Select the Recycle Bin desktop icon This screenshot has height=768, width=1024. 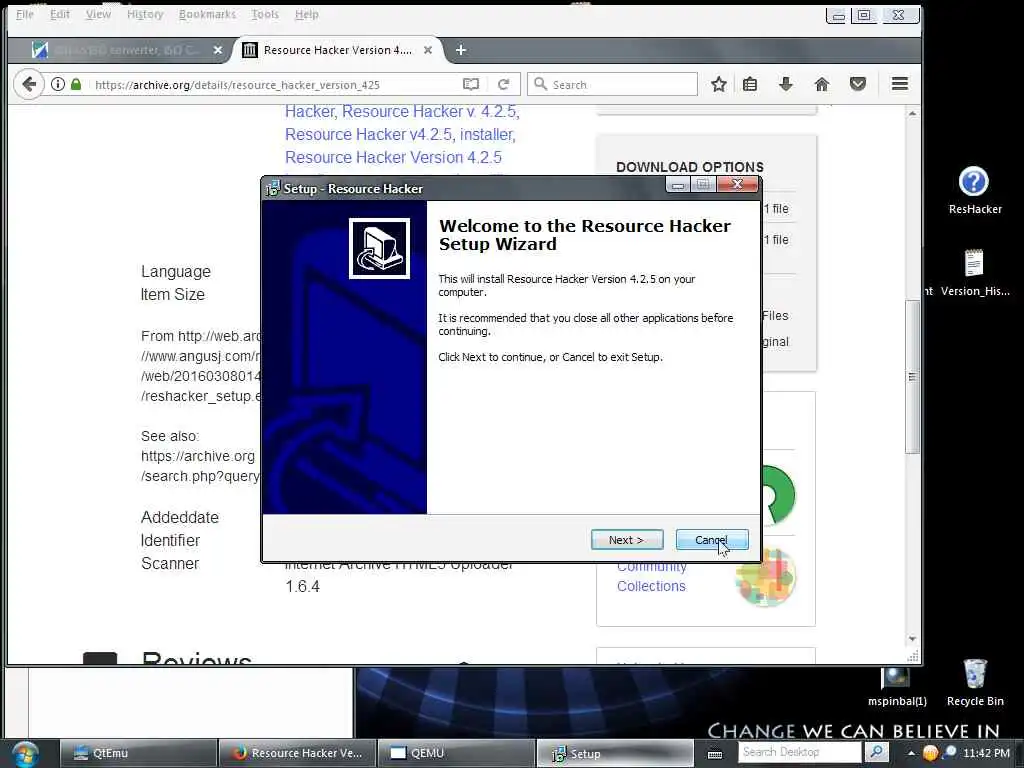tap(974, 682)
